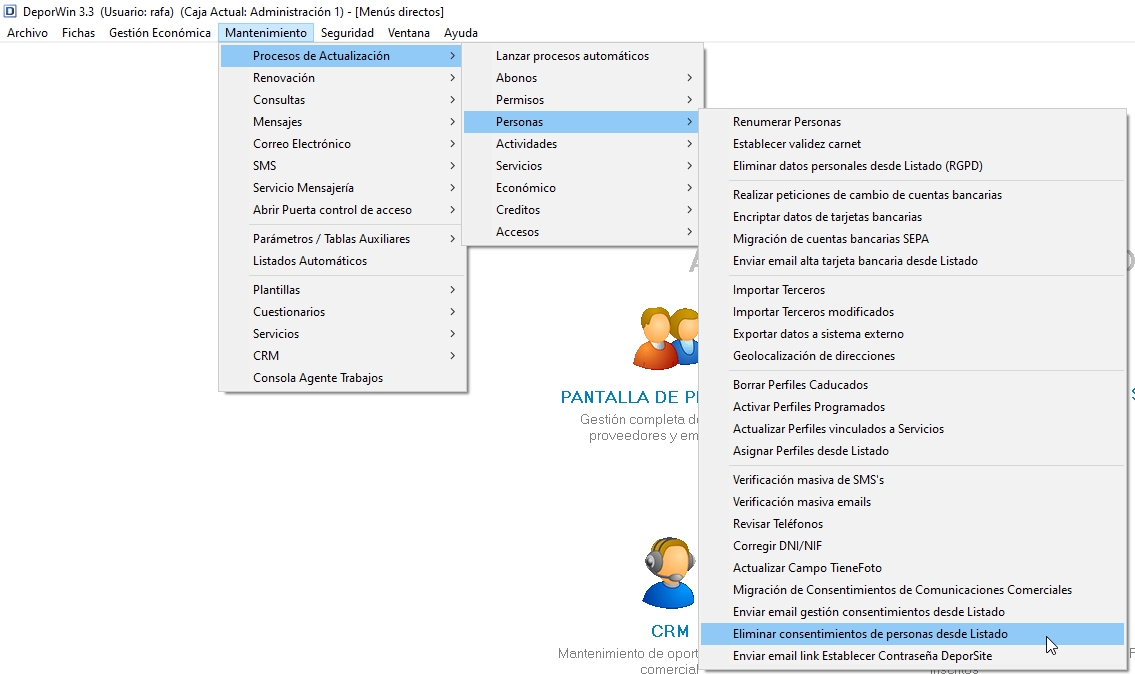Click the Mantenimiento menu
1135x674 pixels.
[266, 33]
